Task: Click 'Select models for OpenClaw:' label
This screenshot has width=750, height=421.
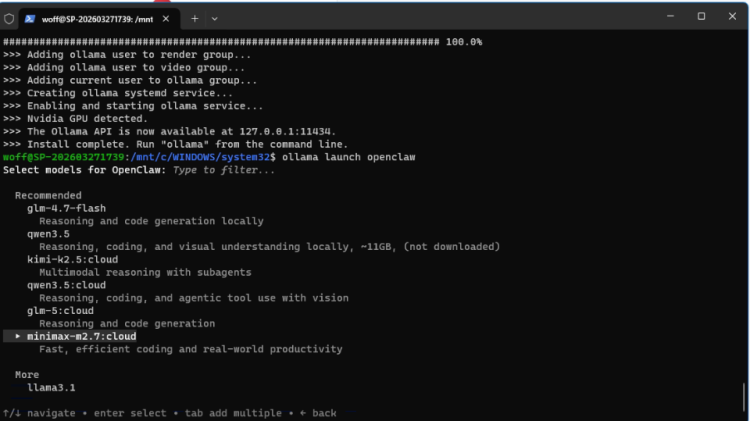Action: pos(84,170)
